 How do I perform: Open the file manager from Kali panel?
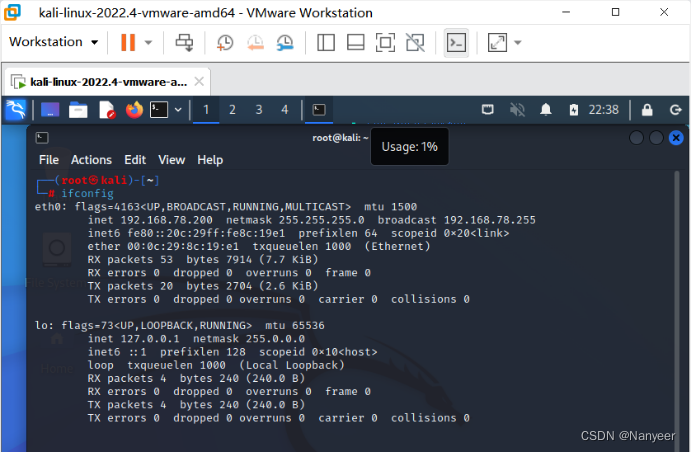tap(78, 109)
